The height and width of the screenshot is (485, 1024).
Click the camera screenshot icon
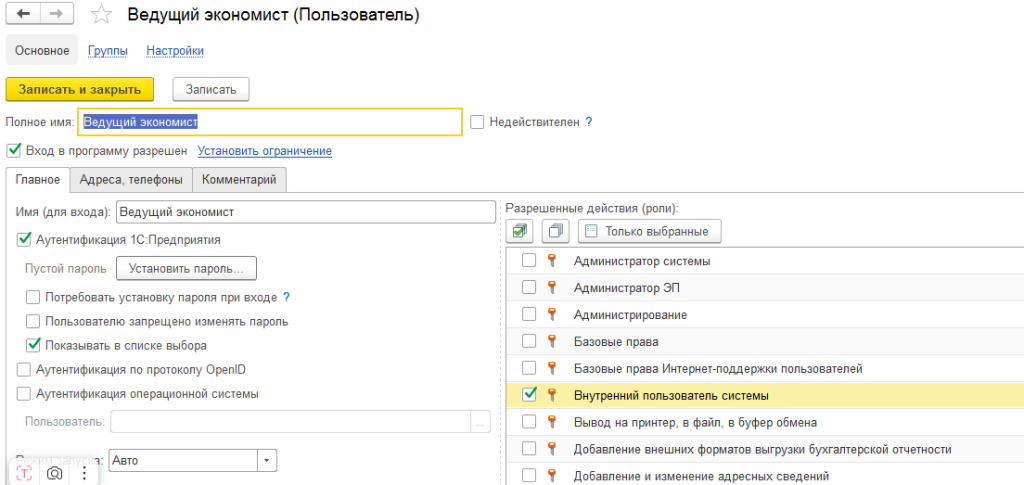(55, 472)
